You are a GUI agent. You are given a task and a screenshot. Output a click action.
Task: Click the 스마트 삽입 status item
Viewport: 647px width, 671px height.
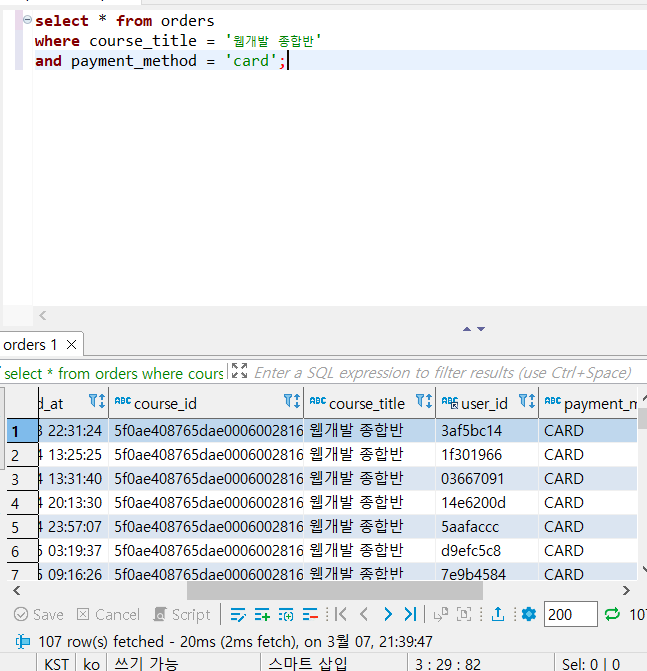point(308,664)
